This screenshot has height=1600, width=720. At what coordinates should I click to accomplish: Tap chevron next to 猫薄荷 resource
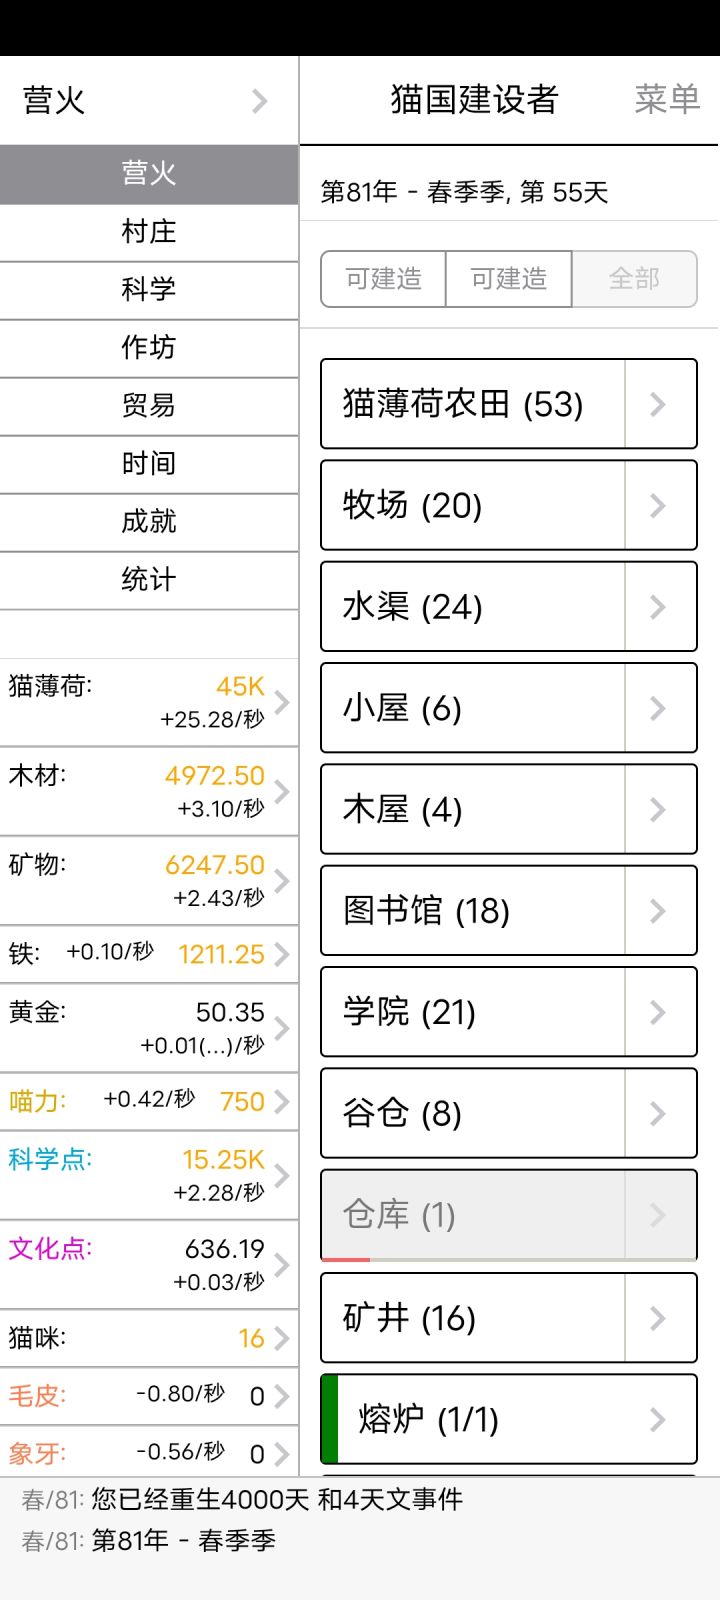click(x=282, y=702)
